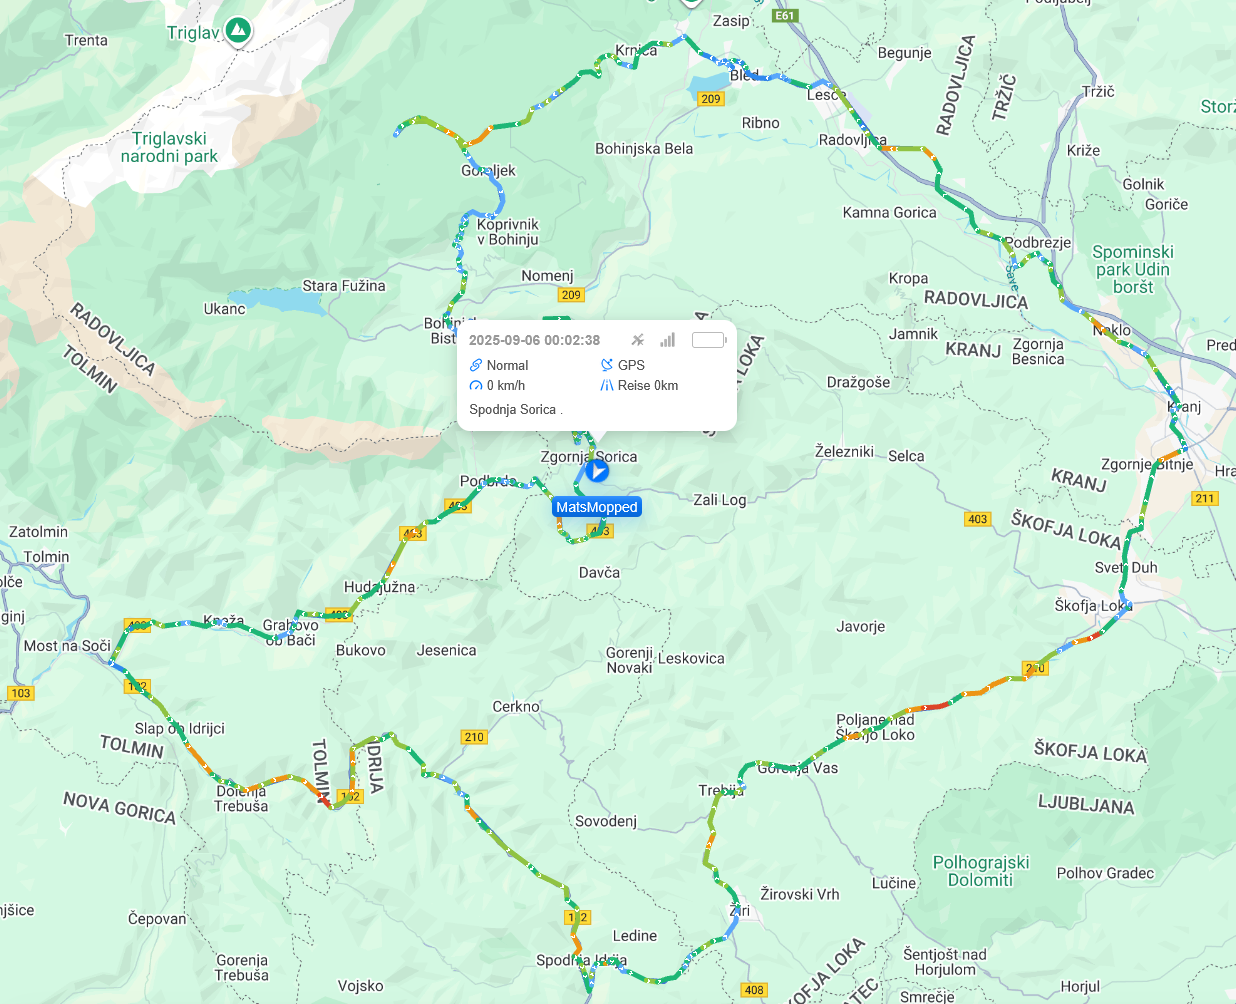
Task: Click the Triglav mountain peak marker
Action: 237,31
